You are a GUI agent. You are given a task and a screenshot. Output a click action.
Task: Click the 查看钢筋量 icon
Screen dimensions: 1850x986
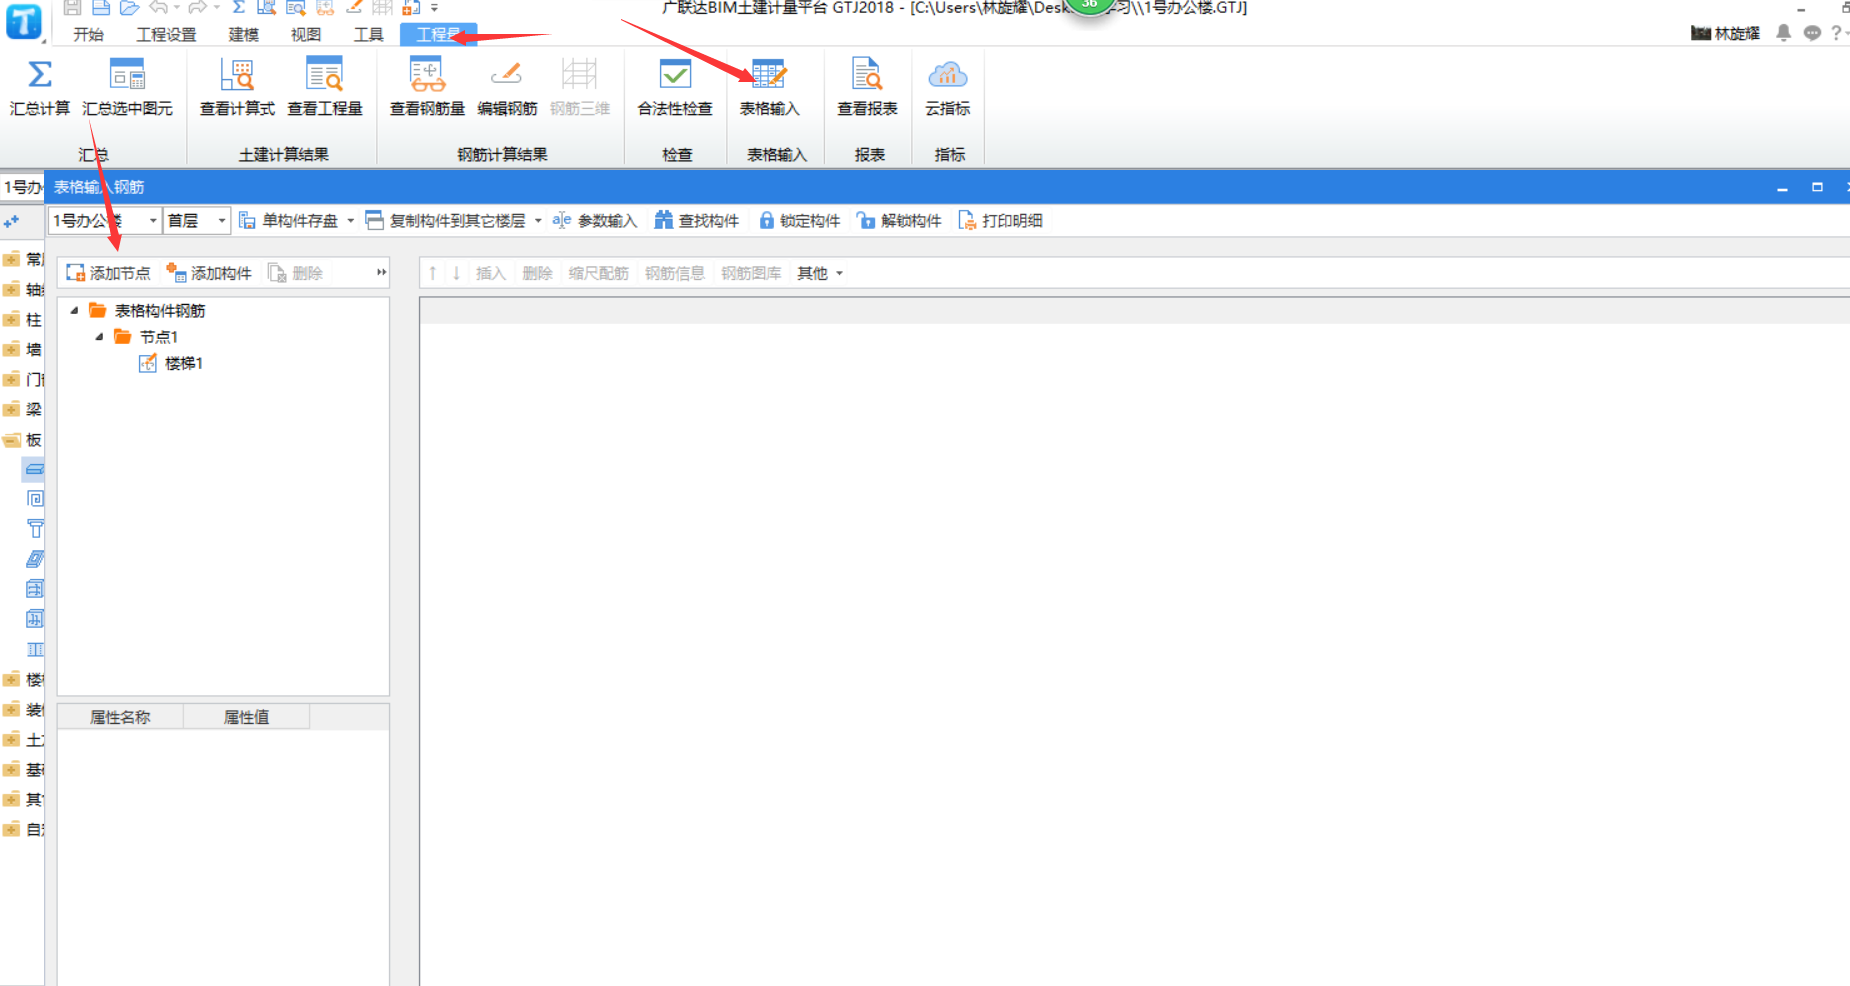(427, 75)
